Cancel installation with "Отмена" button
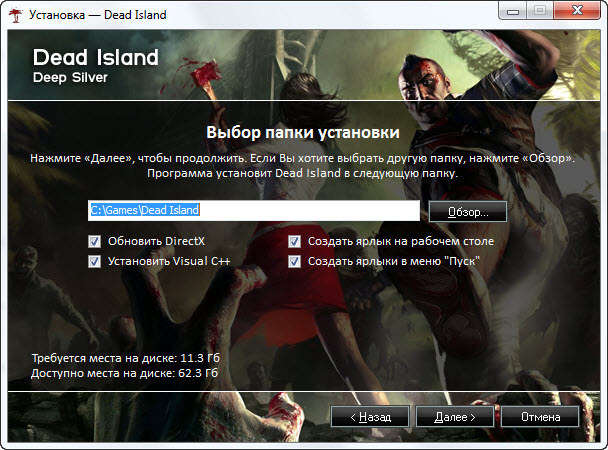This screenshot has width=608, height=450. click(539, 414)
